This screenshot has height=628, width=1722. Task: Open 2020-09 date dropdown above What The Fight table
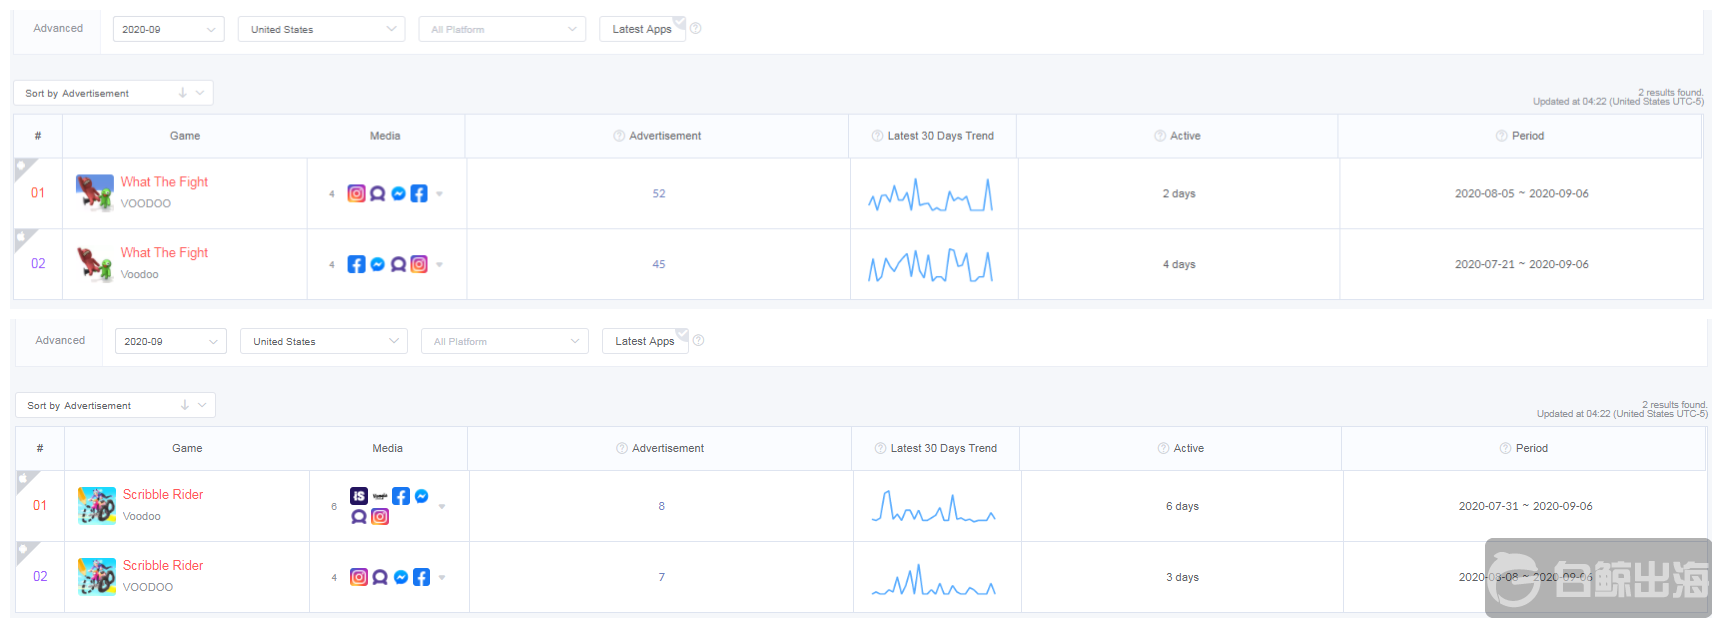pos(168,29)
